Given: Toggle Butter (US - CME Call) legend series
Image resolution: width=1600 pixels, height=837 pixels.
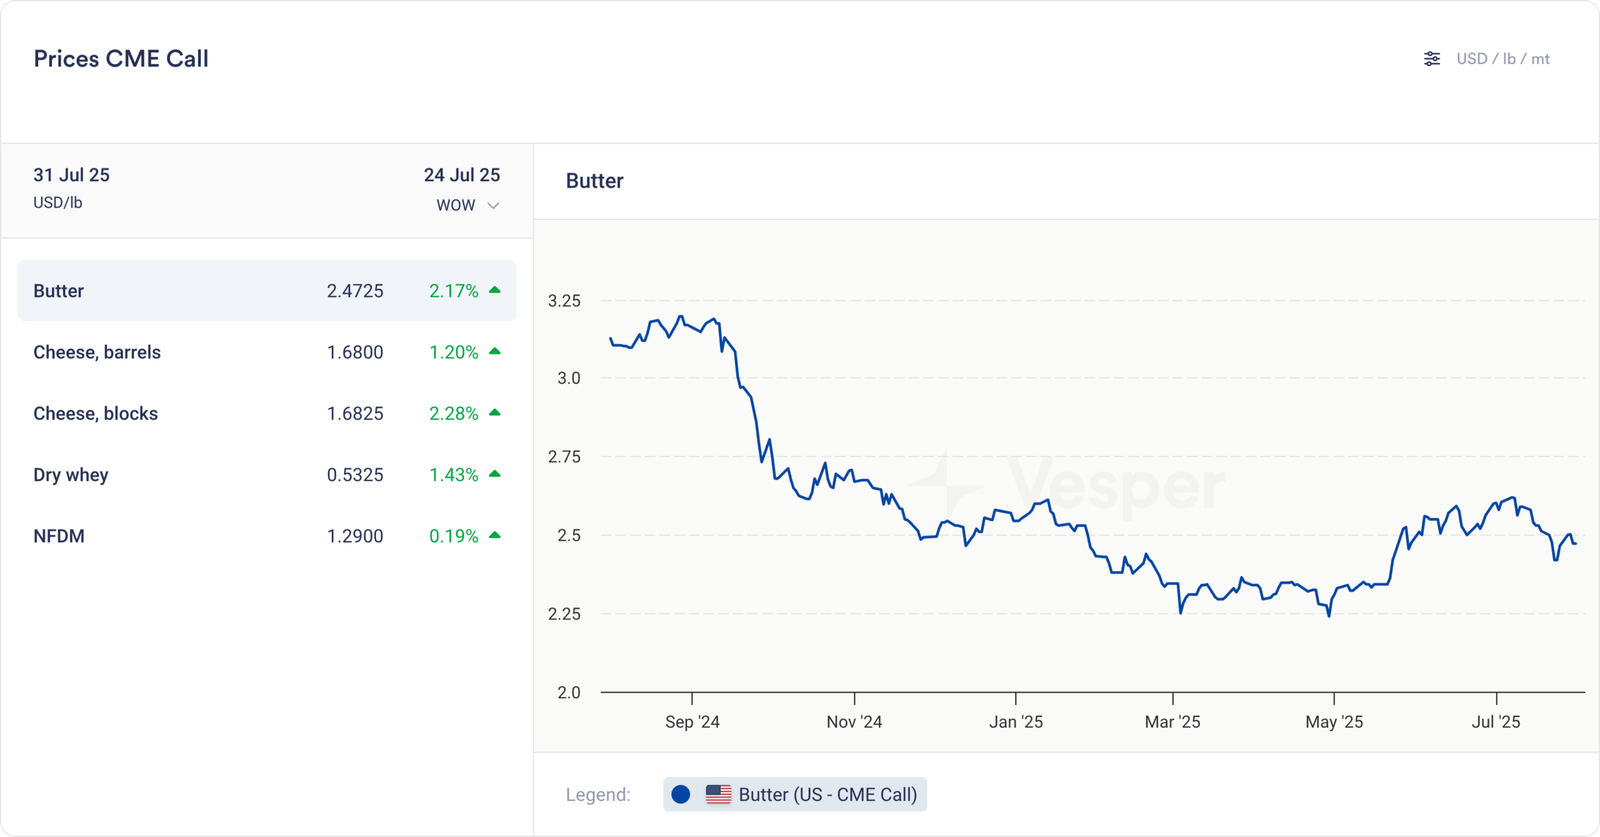Looking at the screenshot, I should coord(827,795).
